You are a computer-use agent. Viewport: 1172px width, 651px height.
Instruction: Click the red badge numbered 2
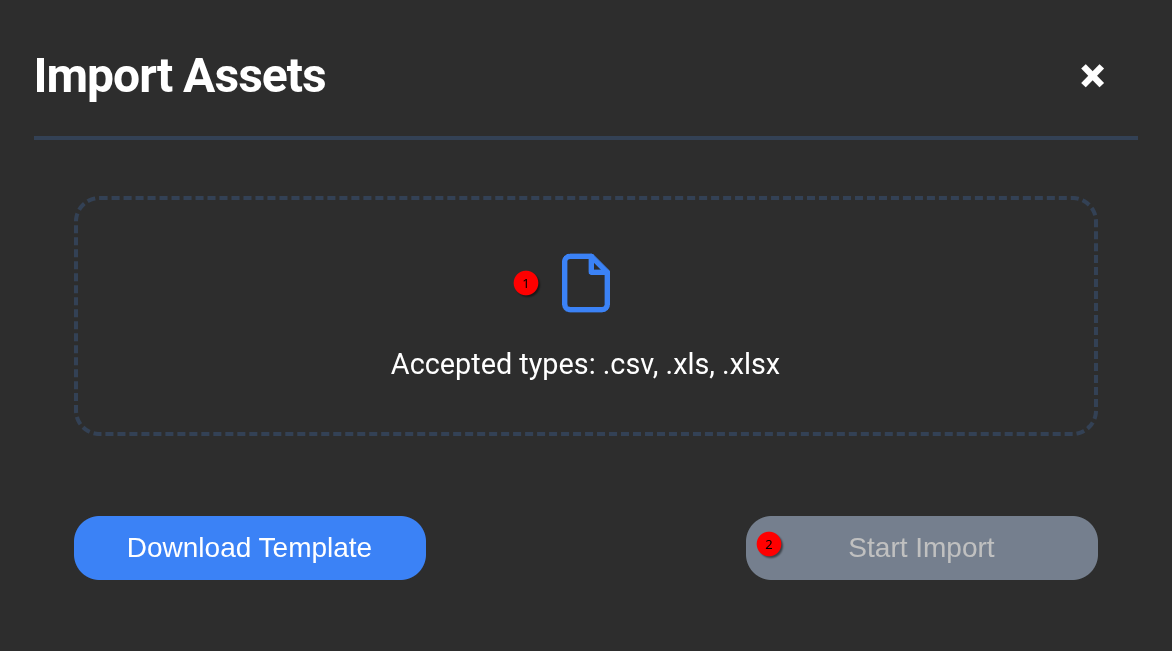[x=769, y=544]
